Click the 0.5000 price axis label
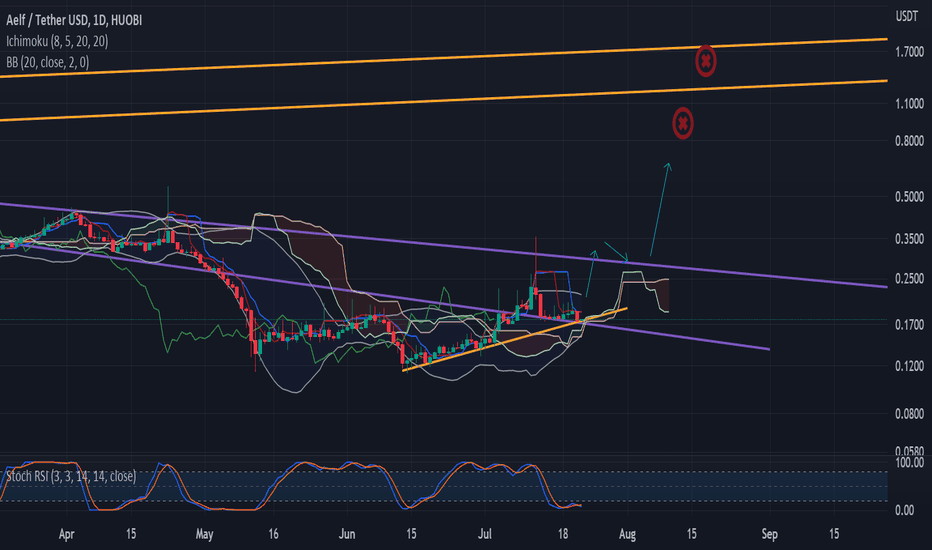The image size is (932, 550). click(909, 197)
